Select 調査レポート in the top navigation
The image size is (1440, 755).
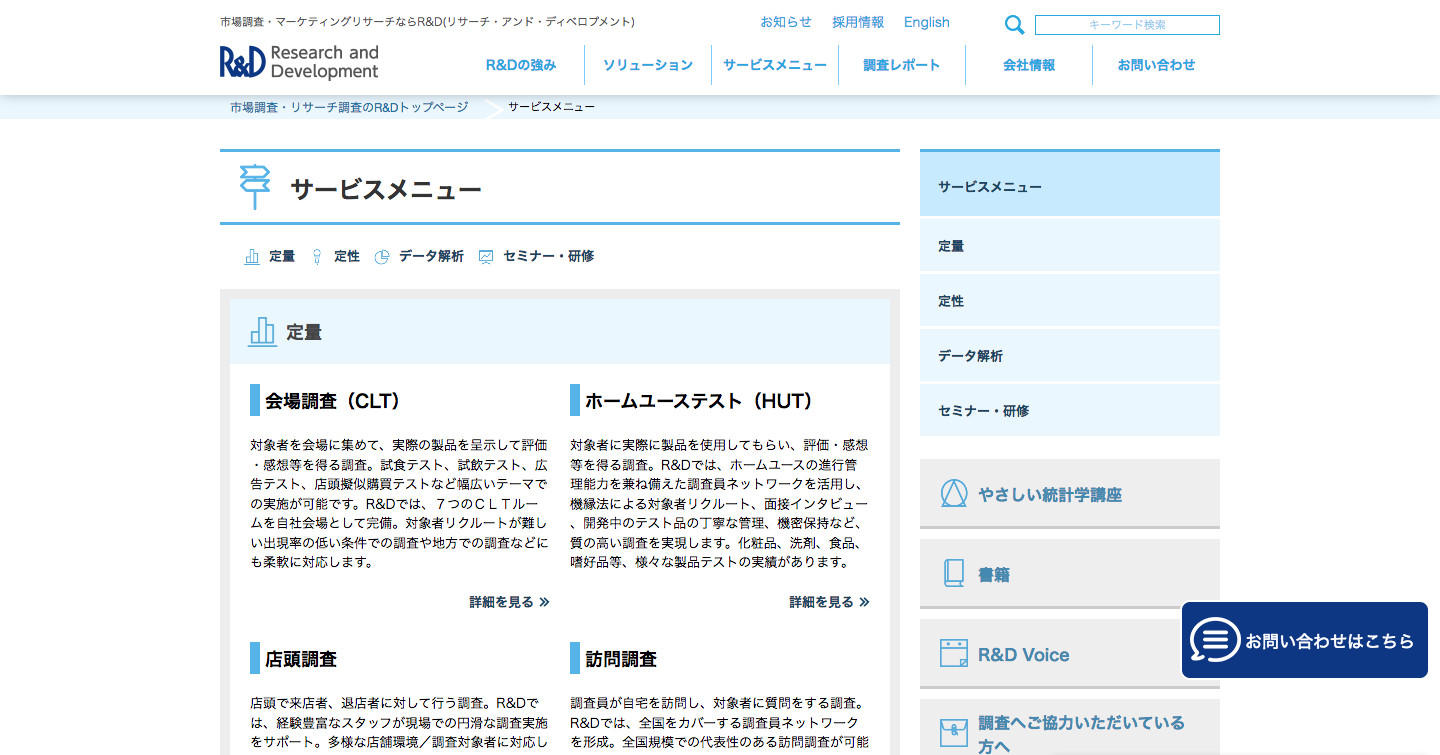coord(902,65)
